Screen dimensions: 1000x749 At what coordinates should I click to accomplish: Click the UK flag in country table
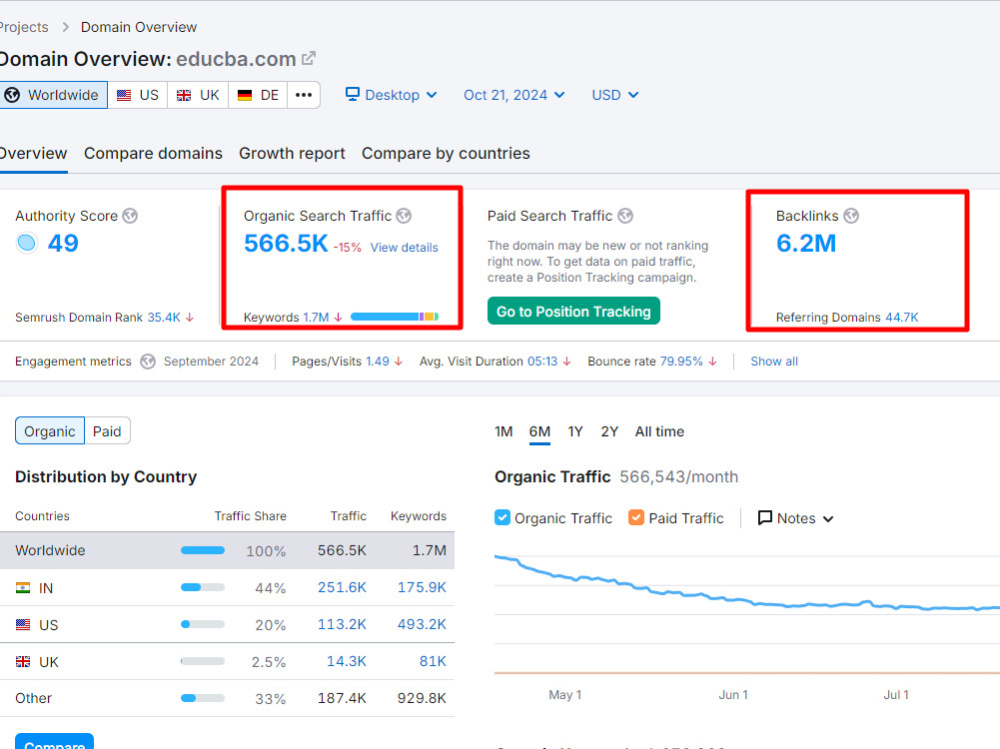(23, 662)
